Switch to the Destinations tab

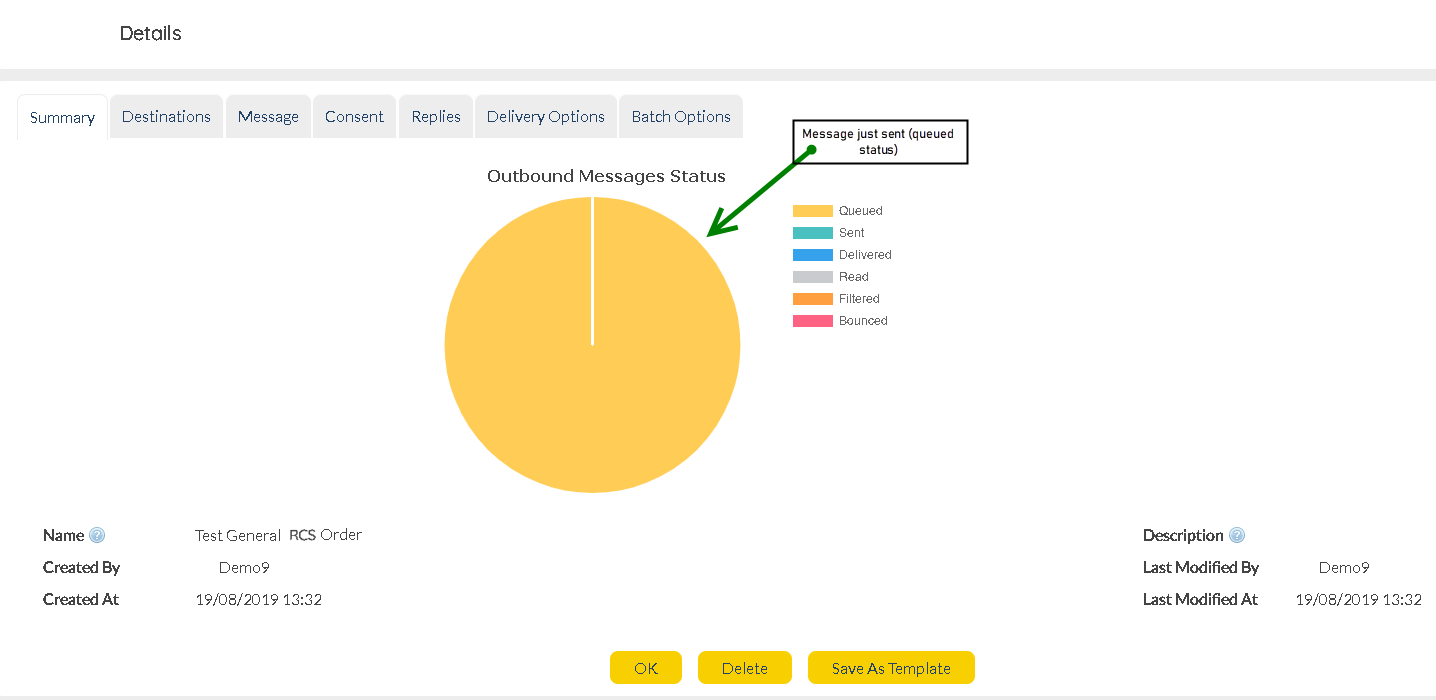[166, 116]
